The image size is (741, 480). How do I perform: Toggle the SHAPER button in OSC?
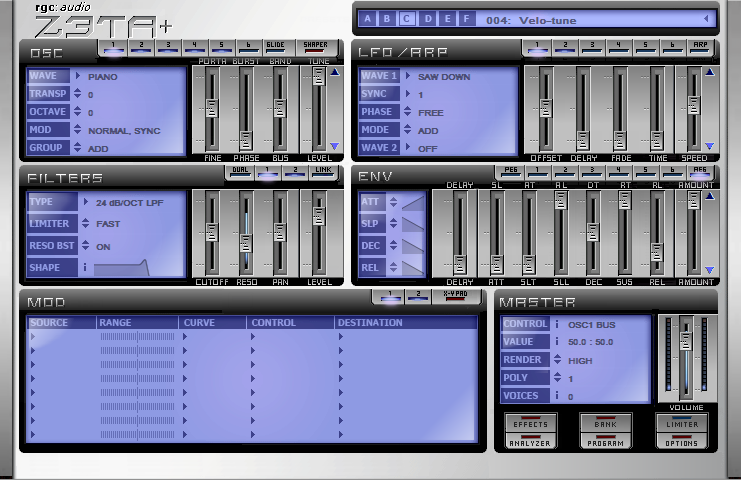[x=315, y=48]
